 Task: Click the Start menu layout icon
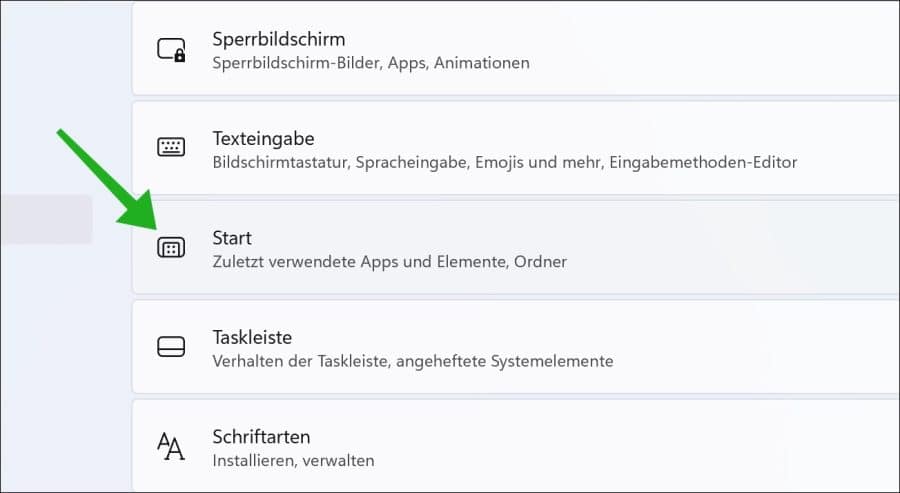[x=171, y=248]
